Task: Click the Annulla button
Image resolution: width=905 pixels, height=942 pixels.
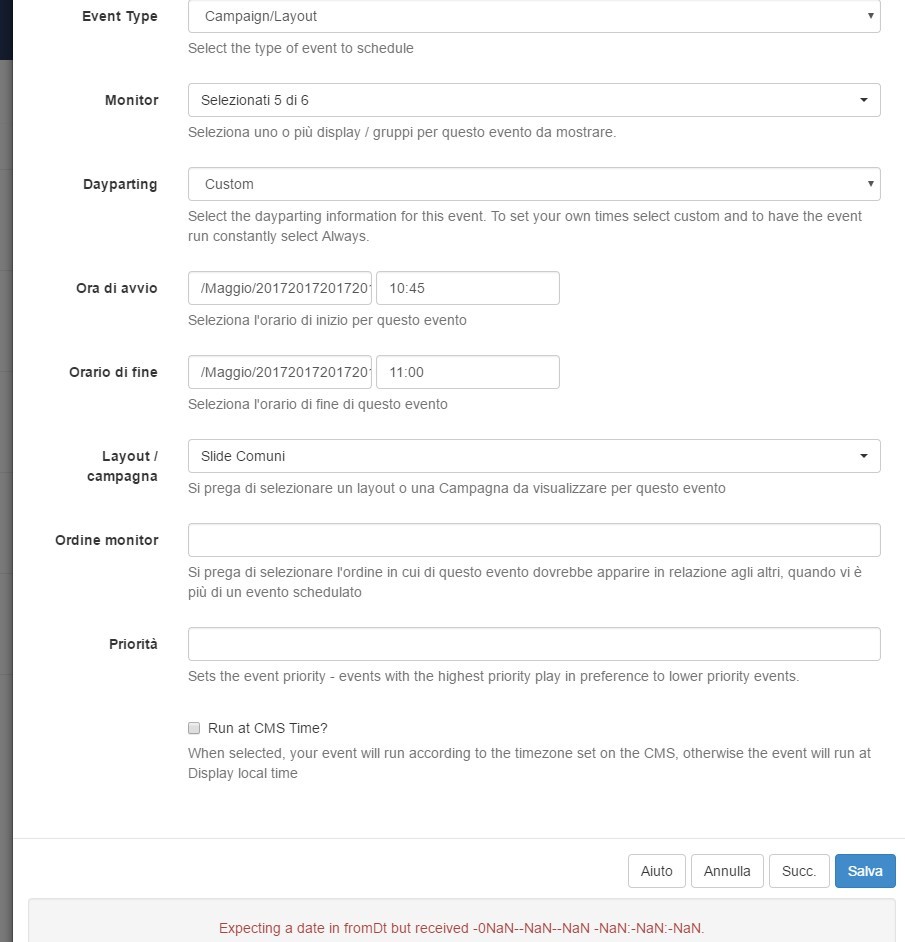Action: tap(727, 871)
